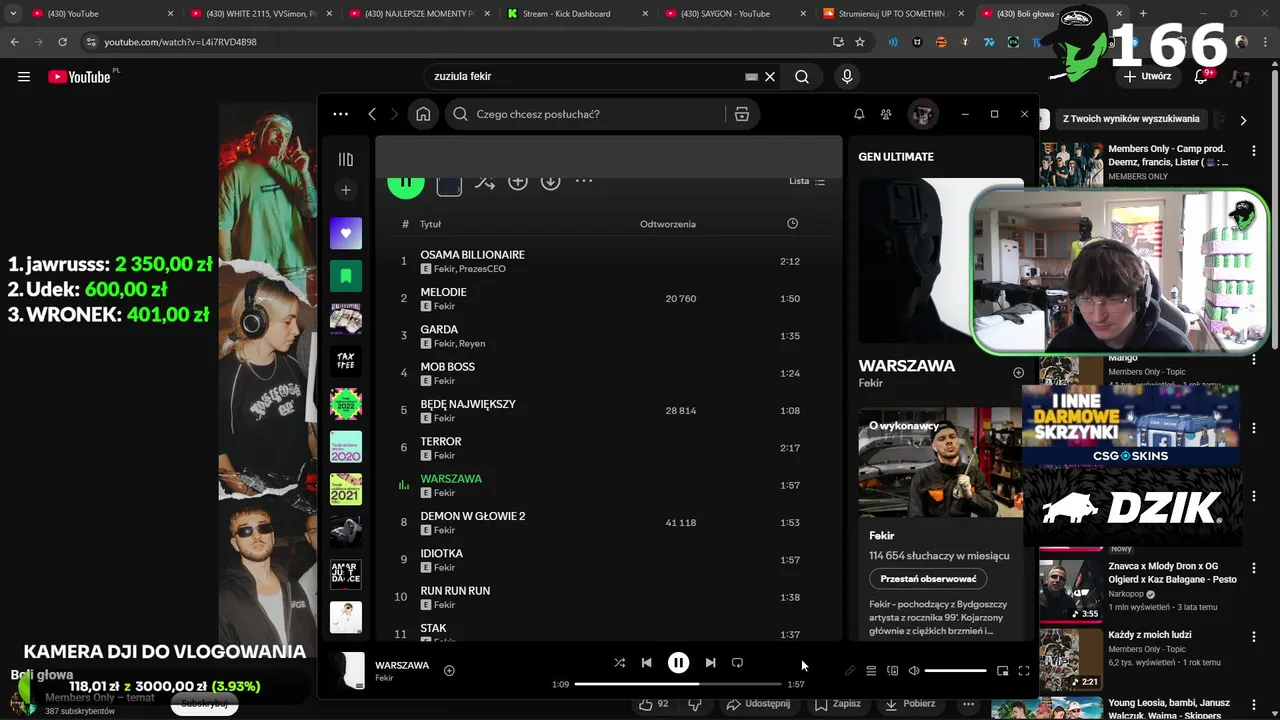1280x720 pixels.
Task: Enter Spotify full screen mode
Action: (x=1024, y=671)
